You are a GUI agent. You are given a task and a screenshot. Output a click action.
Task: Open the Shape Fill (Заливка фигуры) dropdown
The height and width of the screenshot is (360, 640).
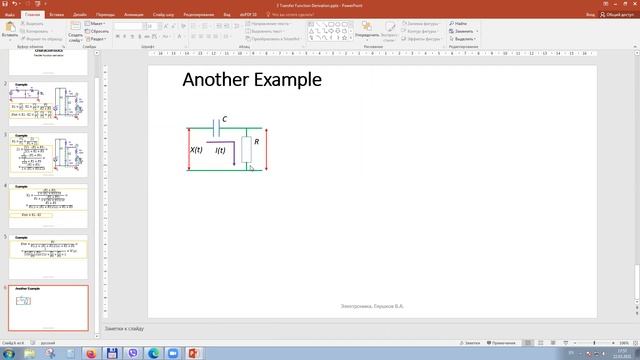(x=421, y=24)
